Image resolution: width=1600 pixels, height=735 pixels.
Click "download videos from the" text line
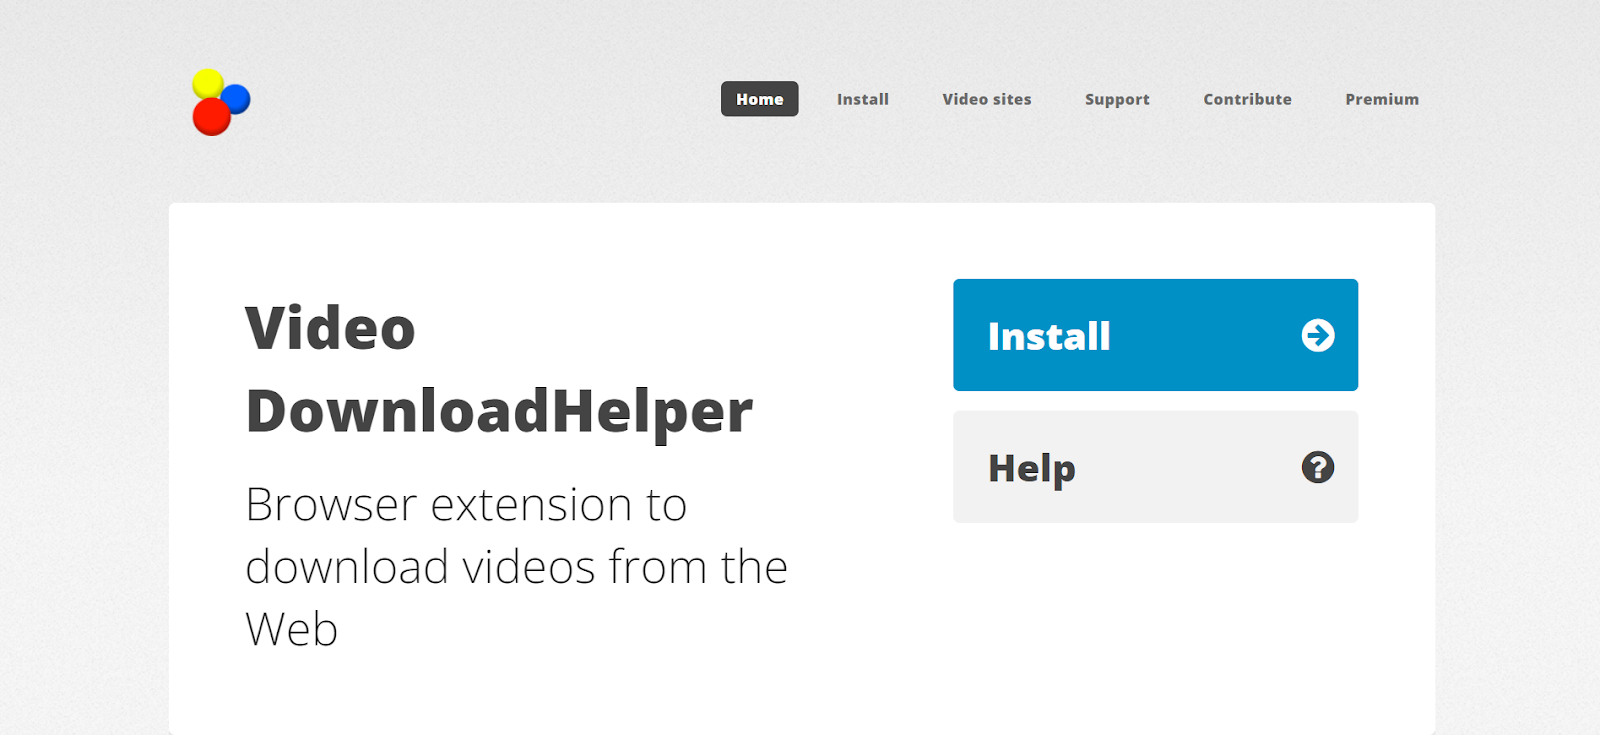(516, 567)
